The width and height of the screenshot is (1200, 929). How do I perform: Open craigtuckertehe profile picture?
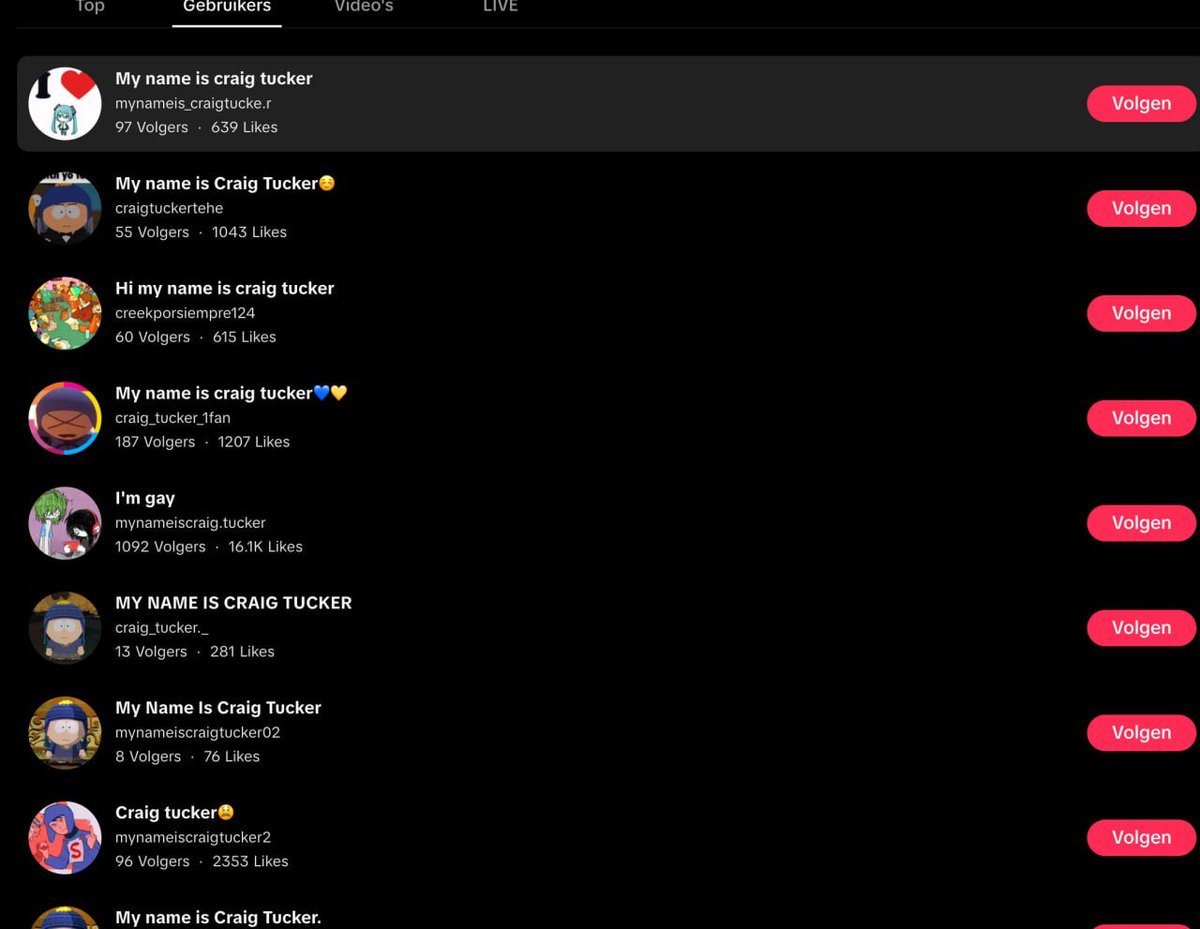click(65, 208)
